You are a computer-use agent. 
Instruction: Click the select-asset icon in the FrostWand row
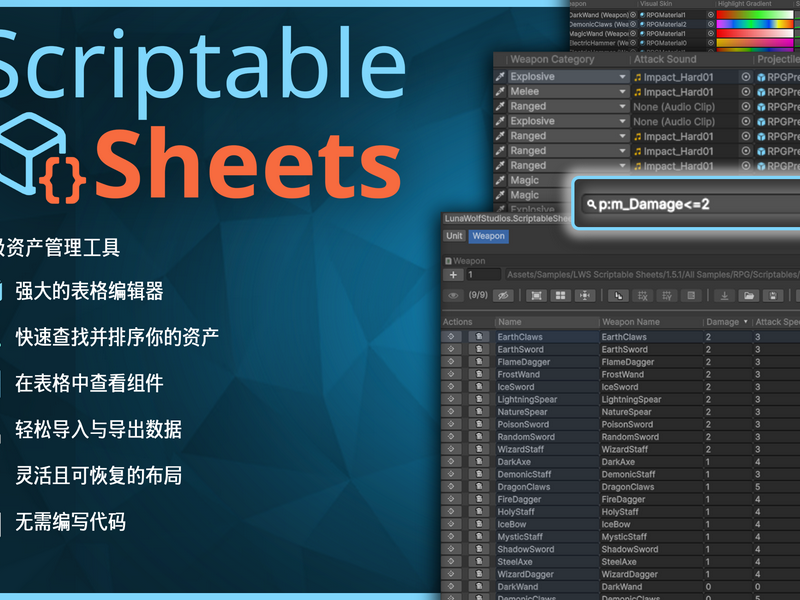pos(451,374)
